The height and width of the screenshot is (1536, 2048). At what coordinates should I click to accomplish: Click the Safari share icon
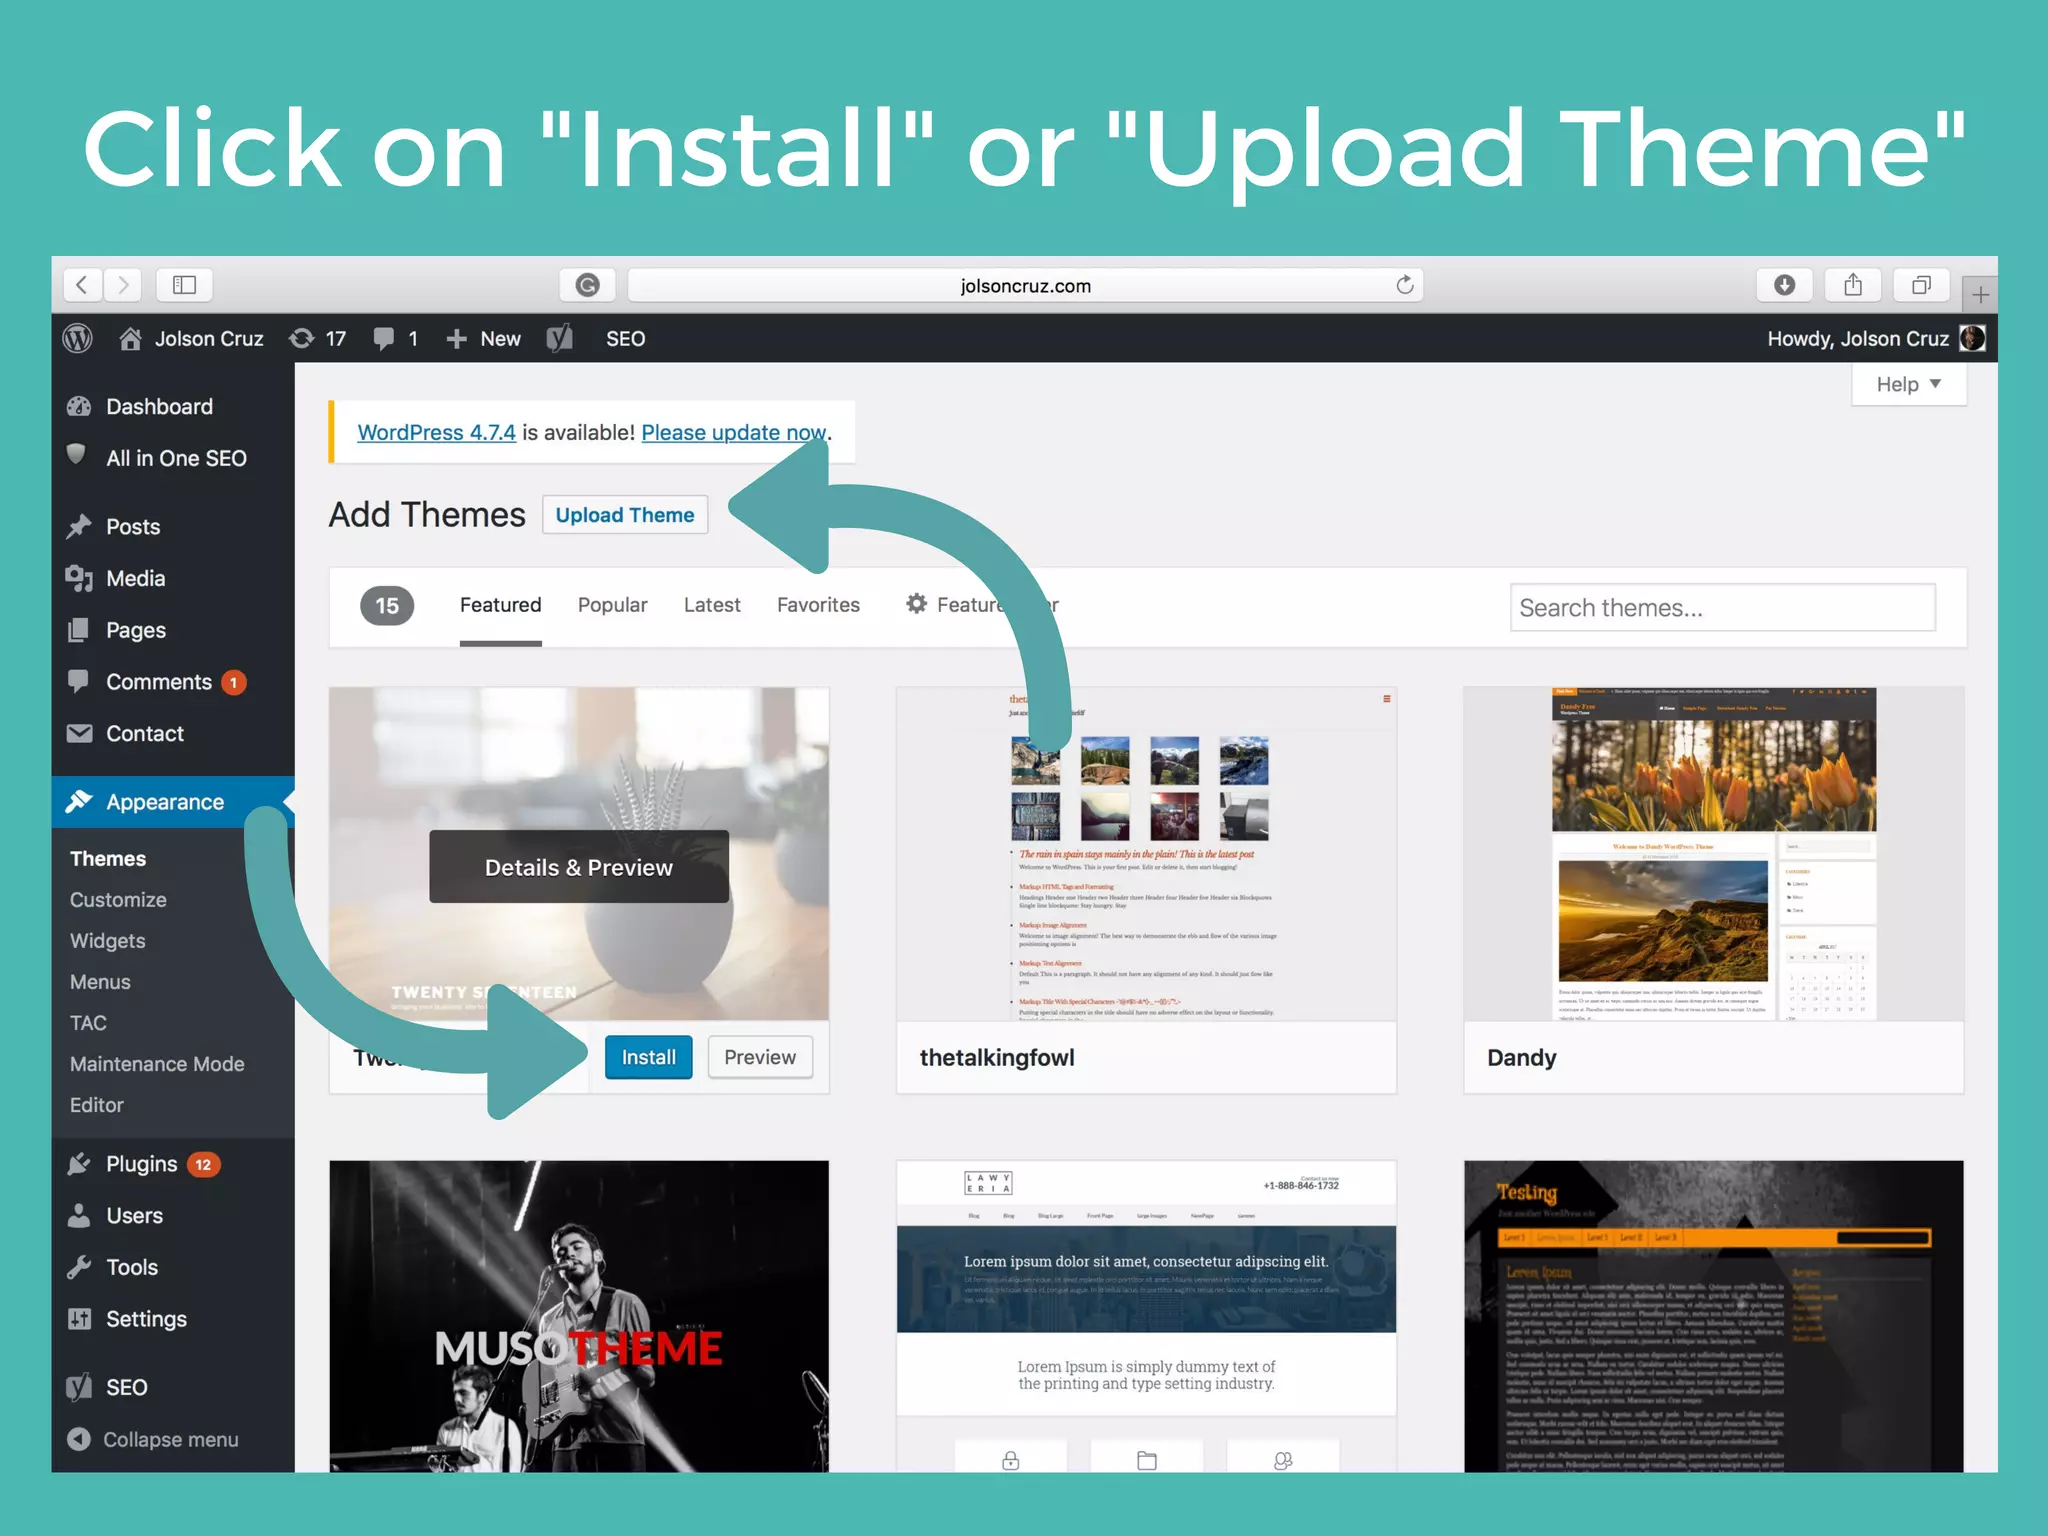(1853, 285)
